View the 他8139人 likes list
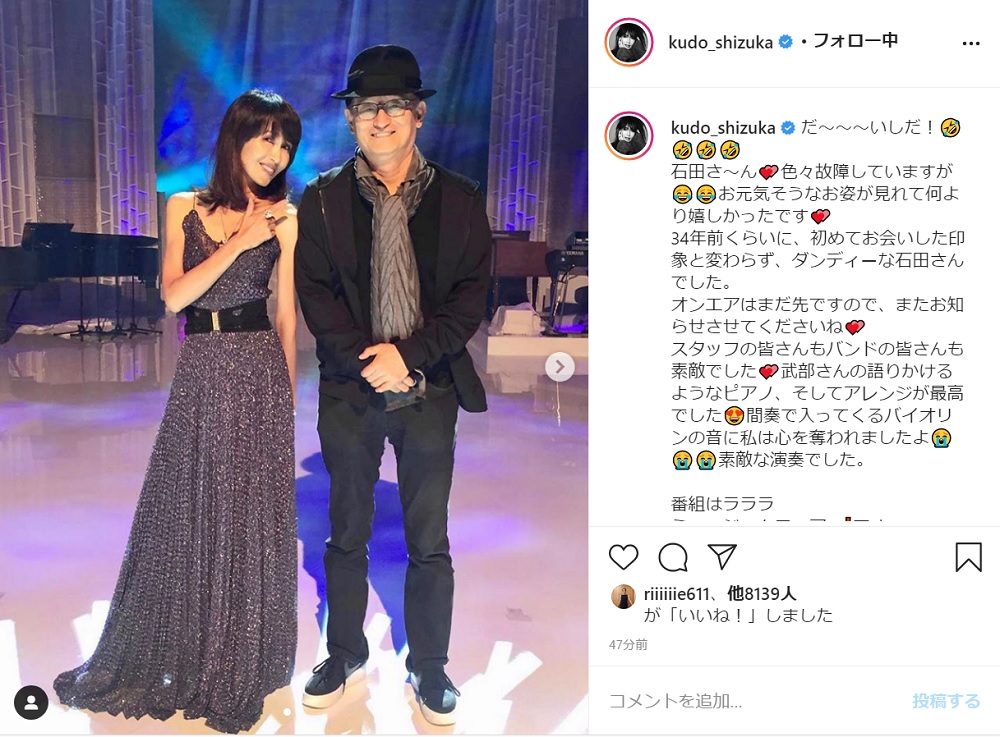The image size is (1000, 737). (x=761, y=594)
